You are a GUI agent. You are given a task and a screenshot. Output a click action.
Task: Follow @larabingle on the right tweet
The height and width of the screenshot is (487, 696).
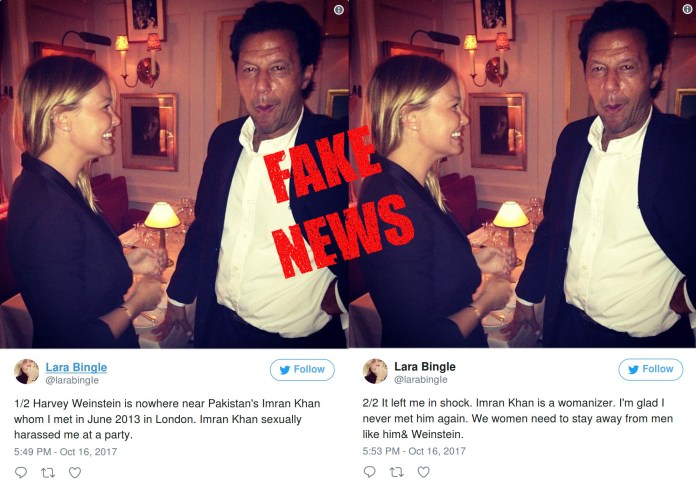click(651, 369)
